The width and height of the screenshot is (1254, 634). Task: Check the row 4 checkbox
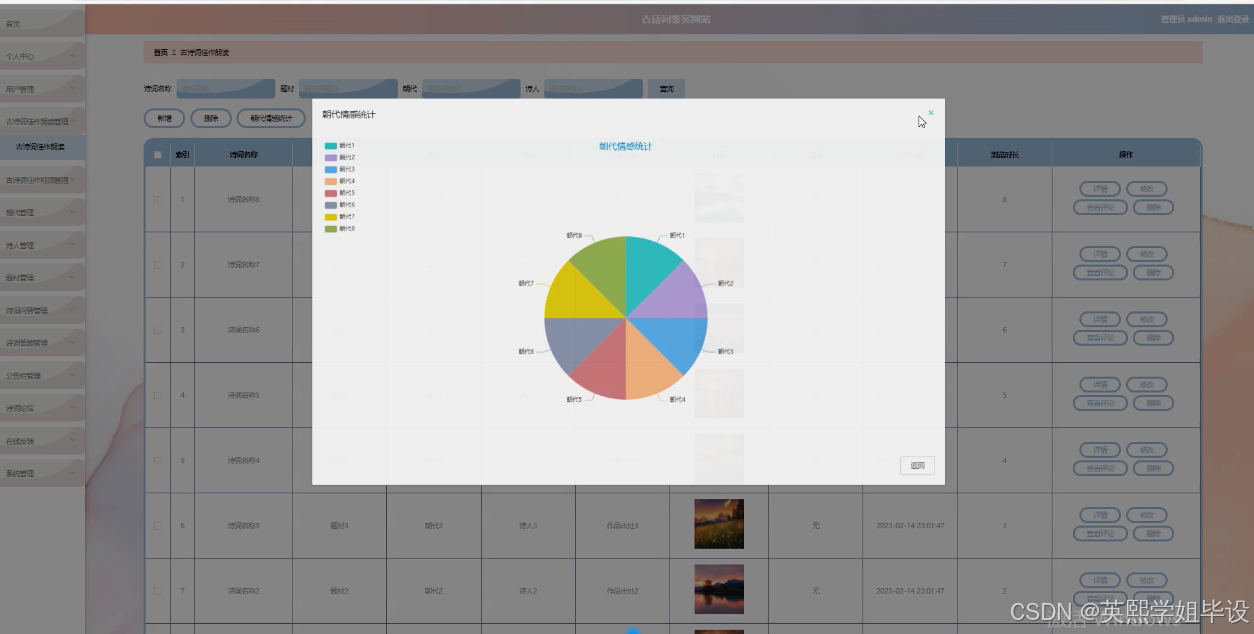[158, 395]
